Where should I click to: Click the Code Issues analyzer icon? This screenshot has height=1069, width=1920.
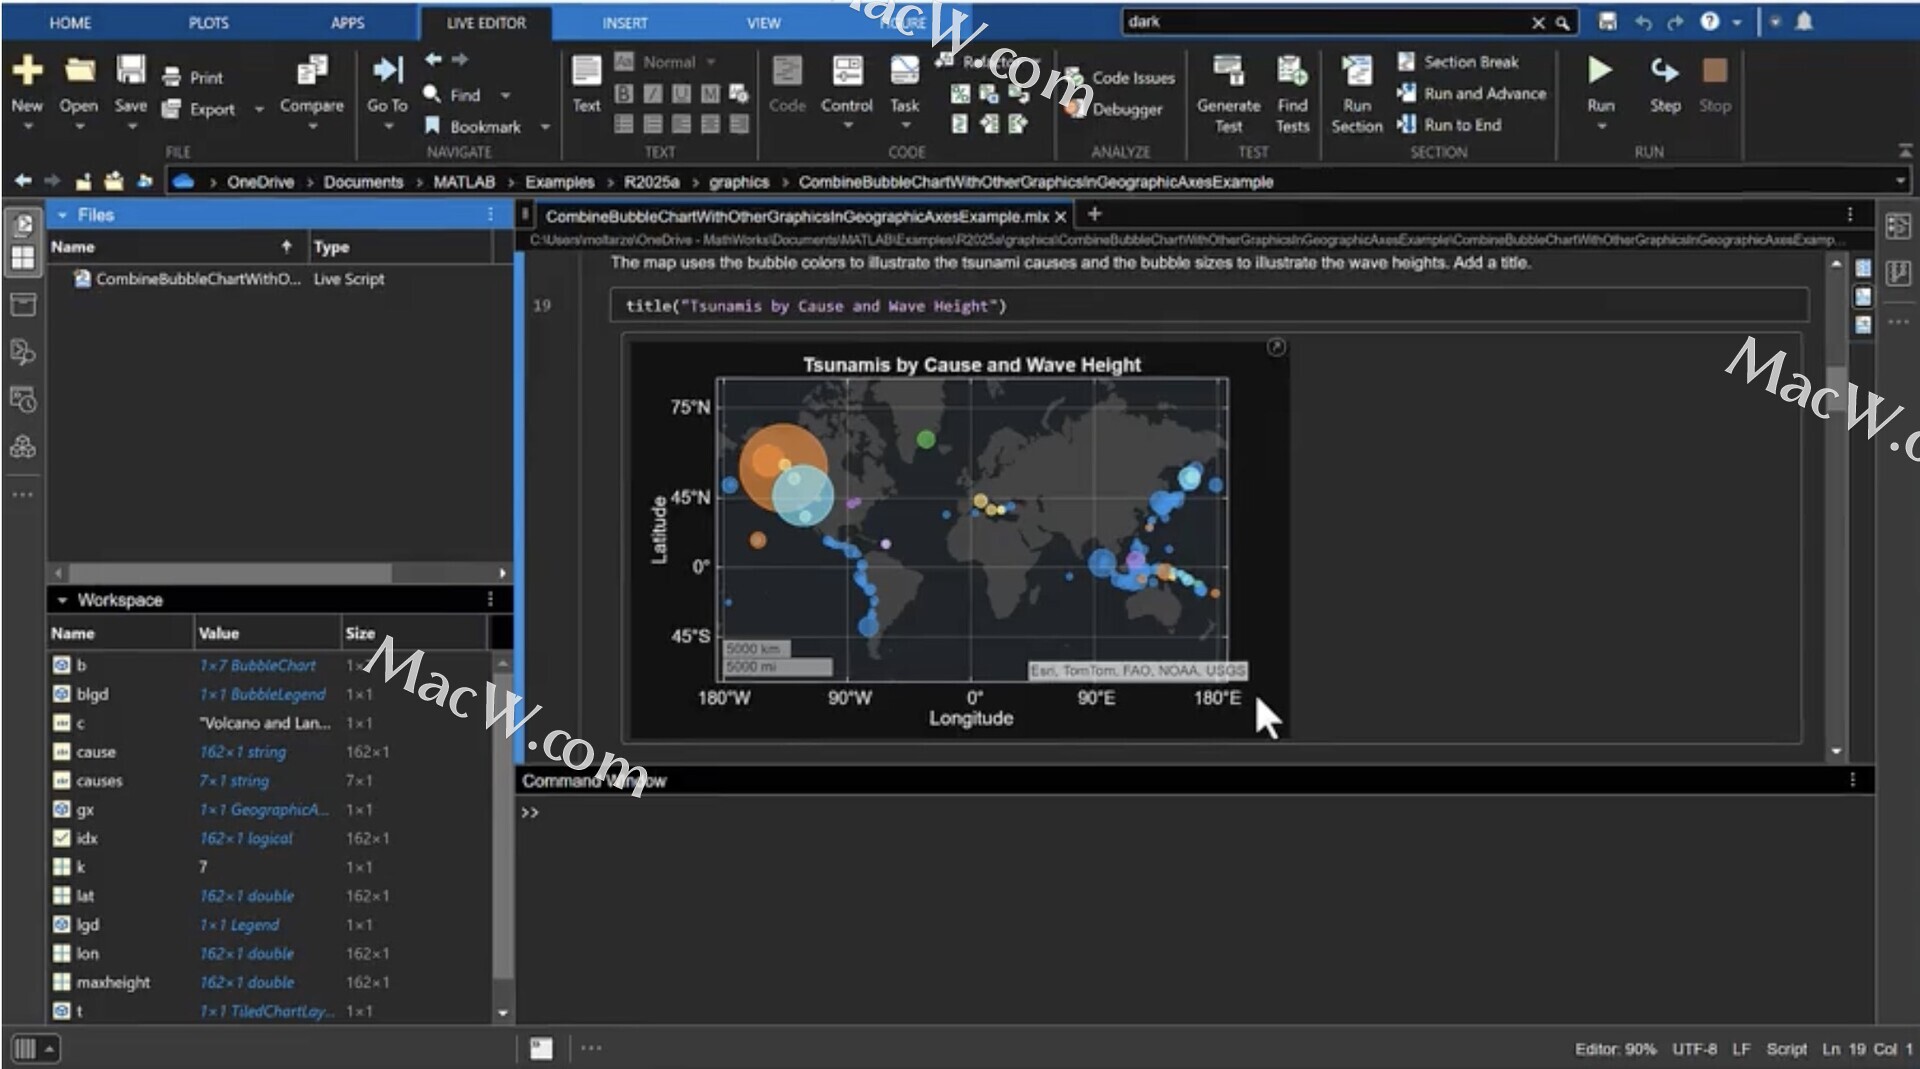1075,78
